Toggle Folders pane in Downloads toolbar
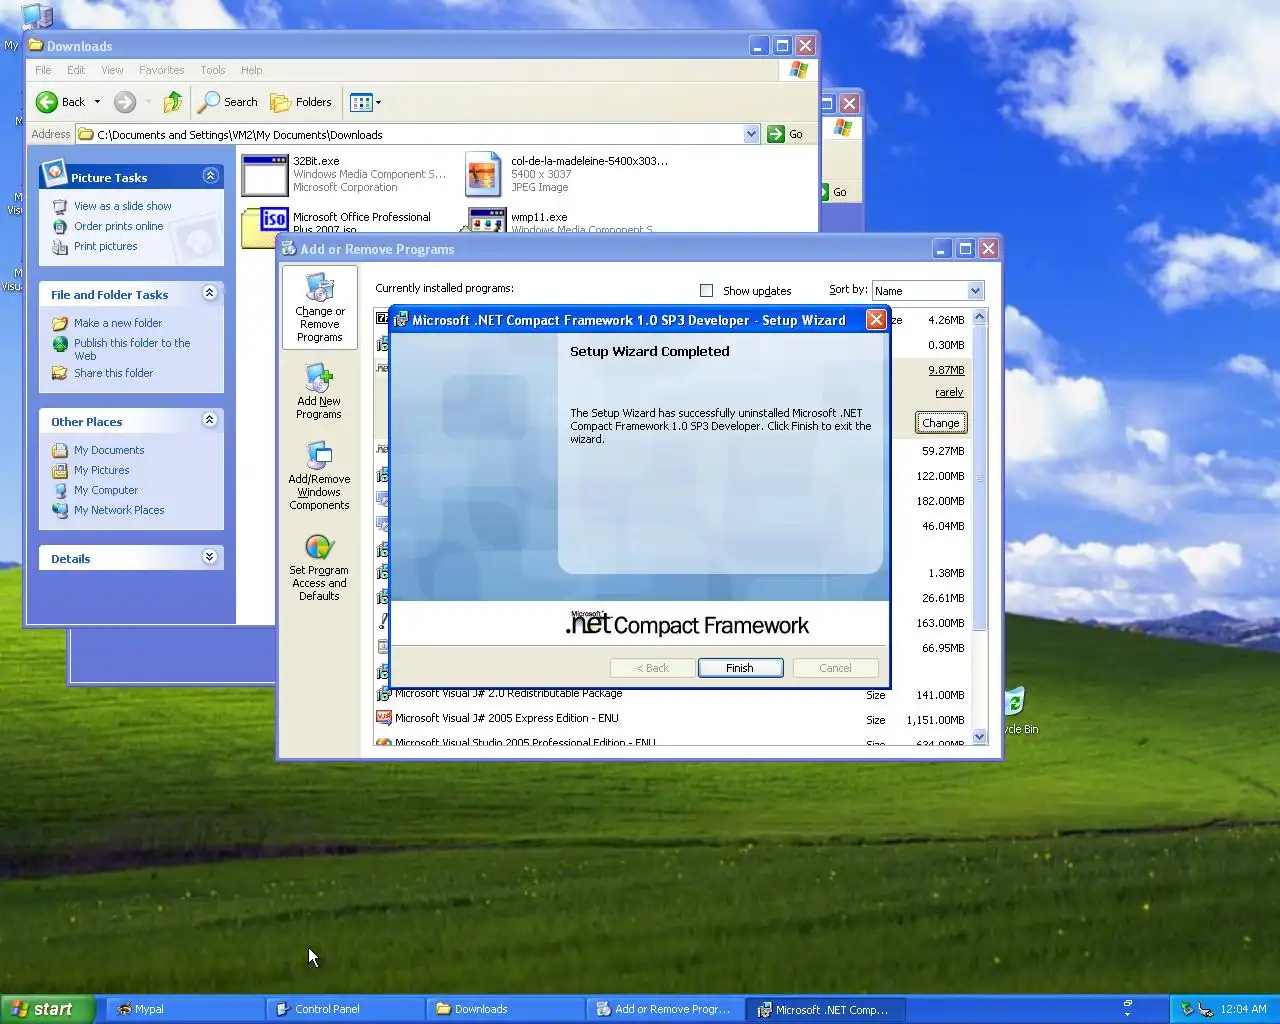 [x=301, y=102]
